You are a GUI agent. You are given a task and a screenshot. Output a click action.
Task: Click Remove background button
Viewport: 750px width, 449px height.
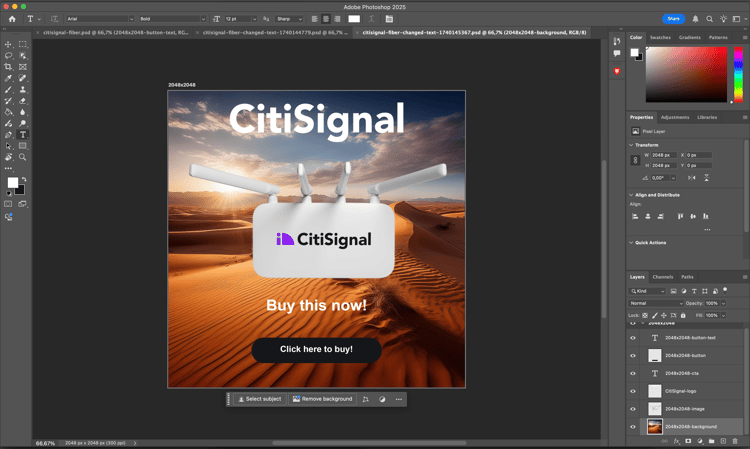(322, 399)
